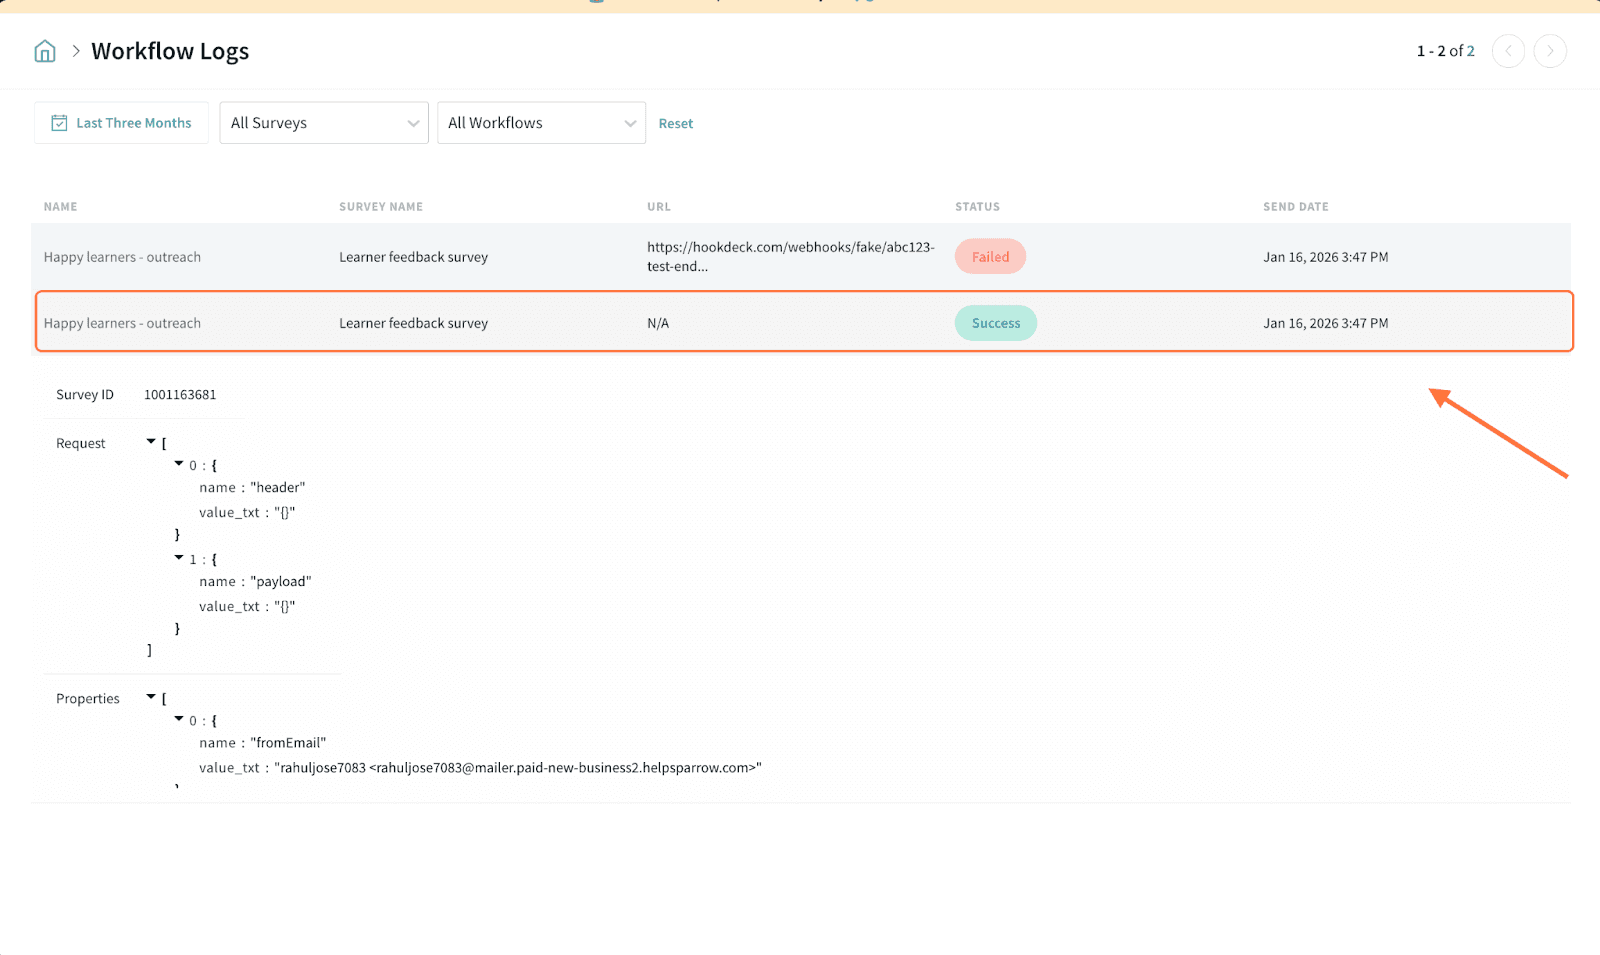Viewport: 1600px width, 955px height.
Task: Click the Send Date column header
Action: click(1295, 207)
